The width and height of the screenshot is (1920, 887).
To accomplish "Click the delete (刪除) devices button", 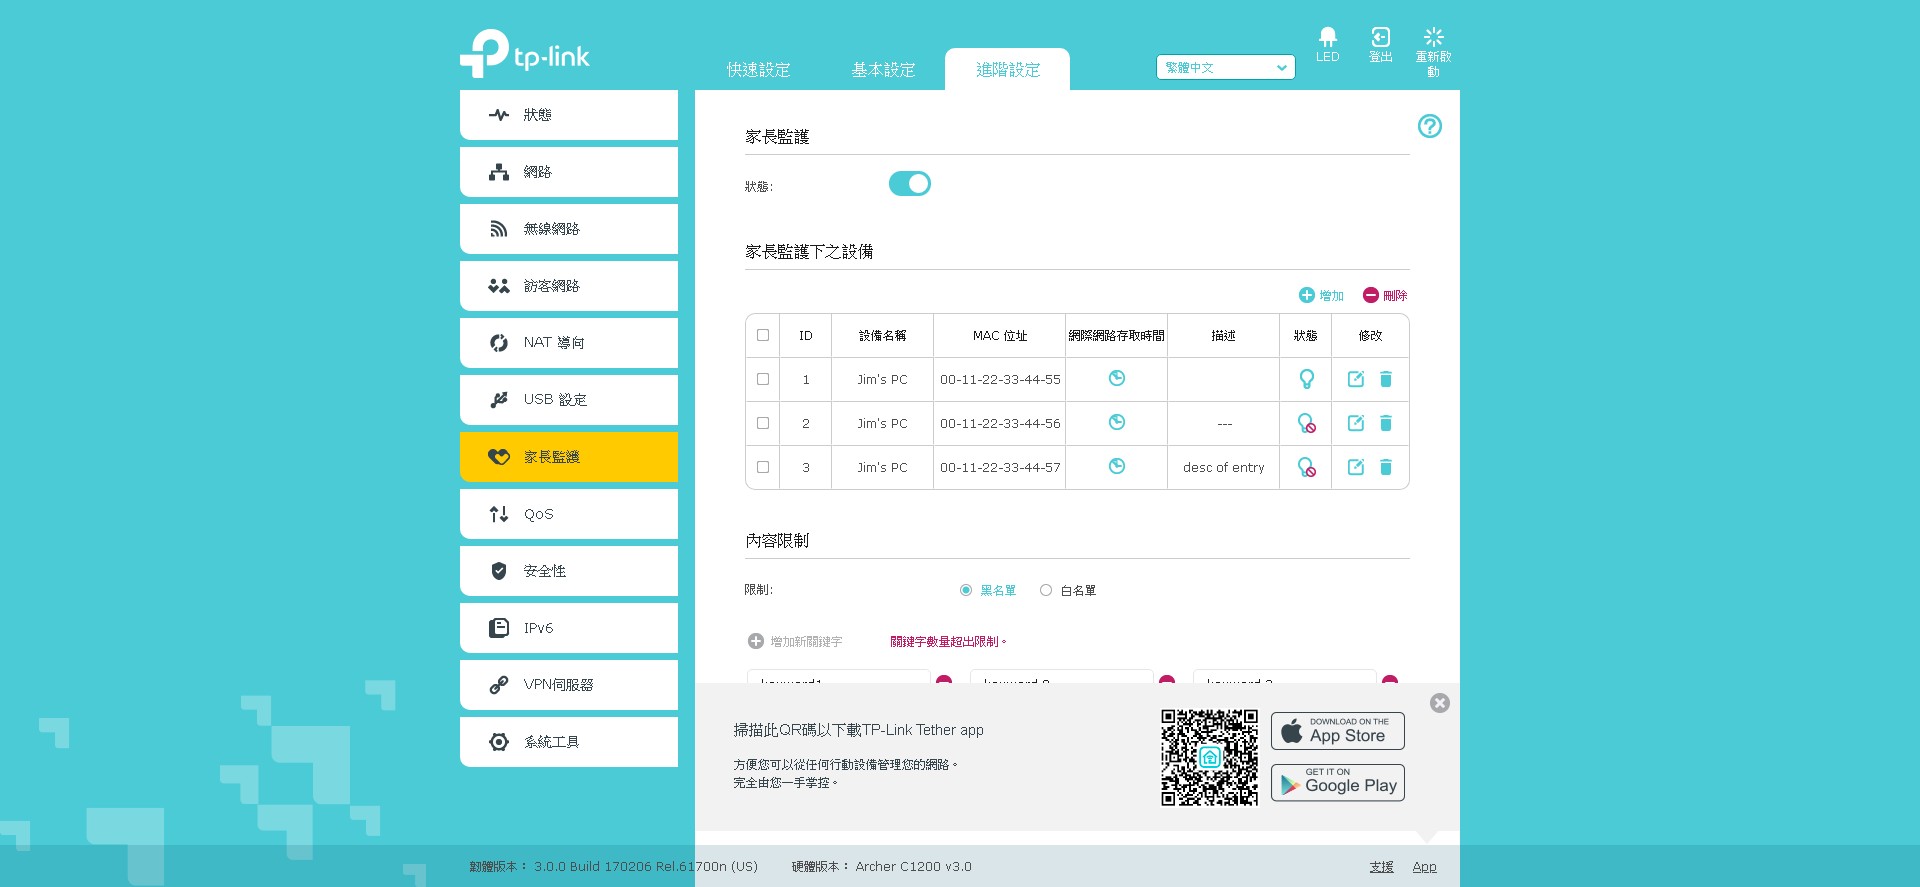I will point(1385,295).
